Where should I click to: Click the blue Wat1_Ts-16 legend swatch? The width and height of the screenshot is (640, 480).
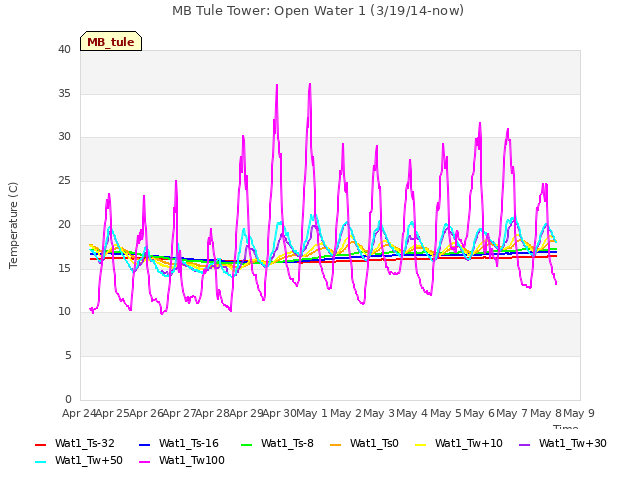144,444
